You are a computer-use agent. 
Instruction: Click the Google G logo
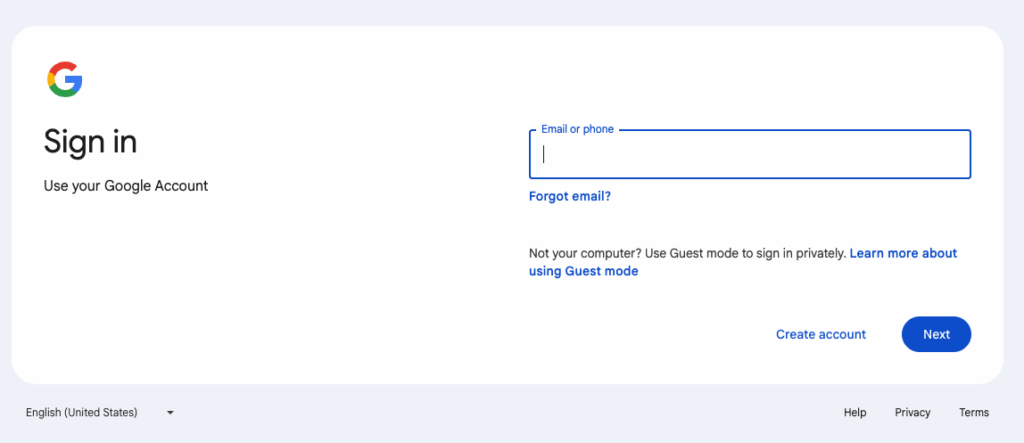pyautogui.click(x=65, y=79)
